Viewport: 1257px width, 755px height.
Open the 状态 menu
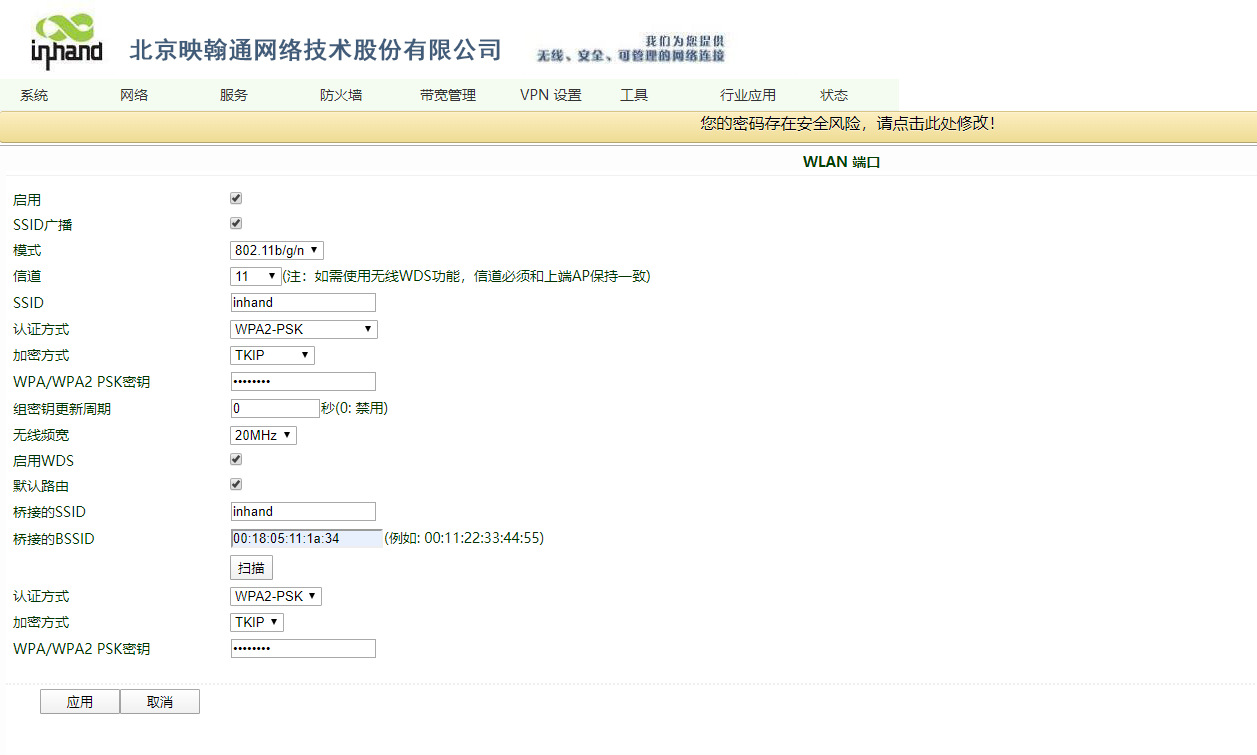coord(834,96)
